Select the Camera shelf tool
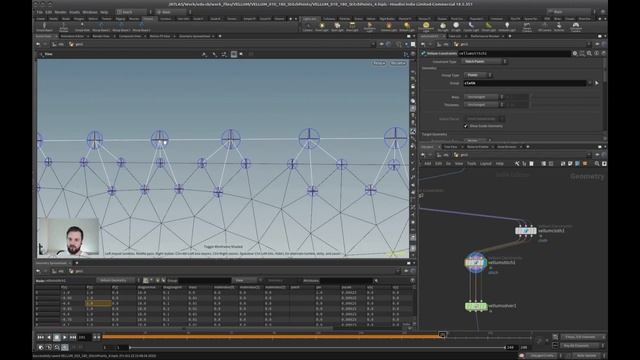This screenshot has height=360, width=640. tap(307, 27)
